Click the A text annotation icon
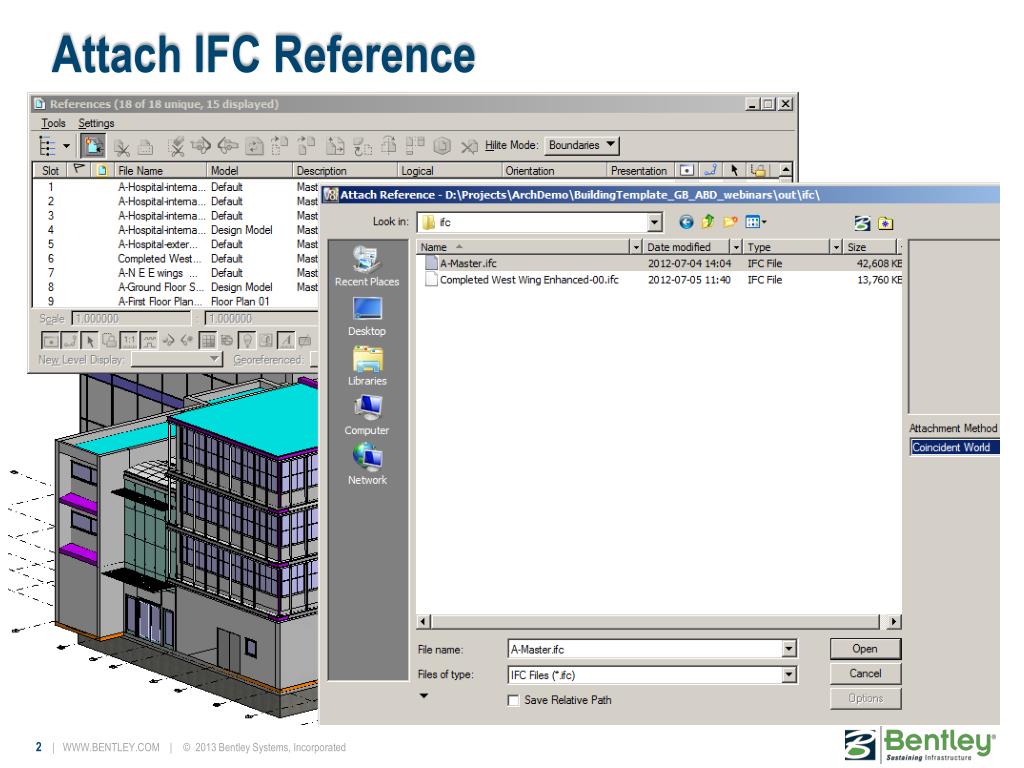Screen dimensions: 1024x768 [x=286, y=340]
